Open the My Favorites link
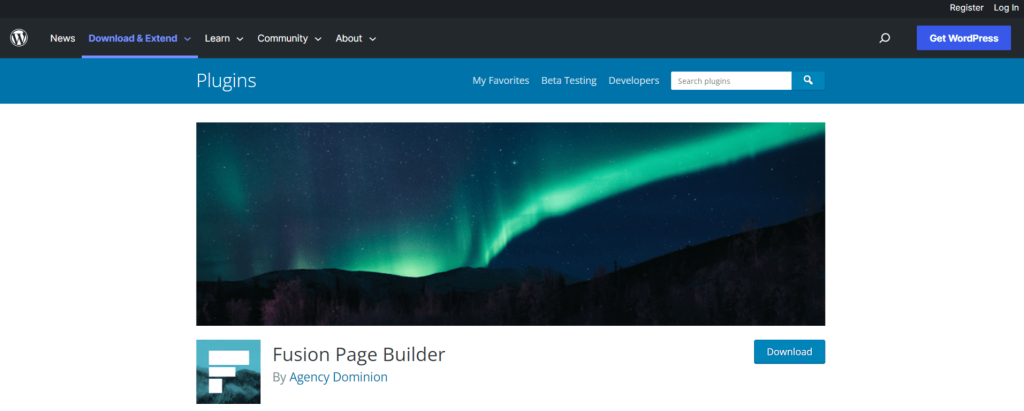The height and width of the screenshot is (411, 1024). [501, 80]
